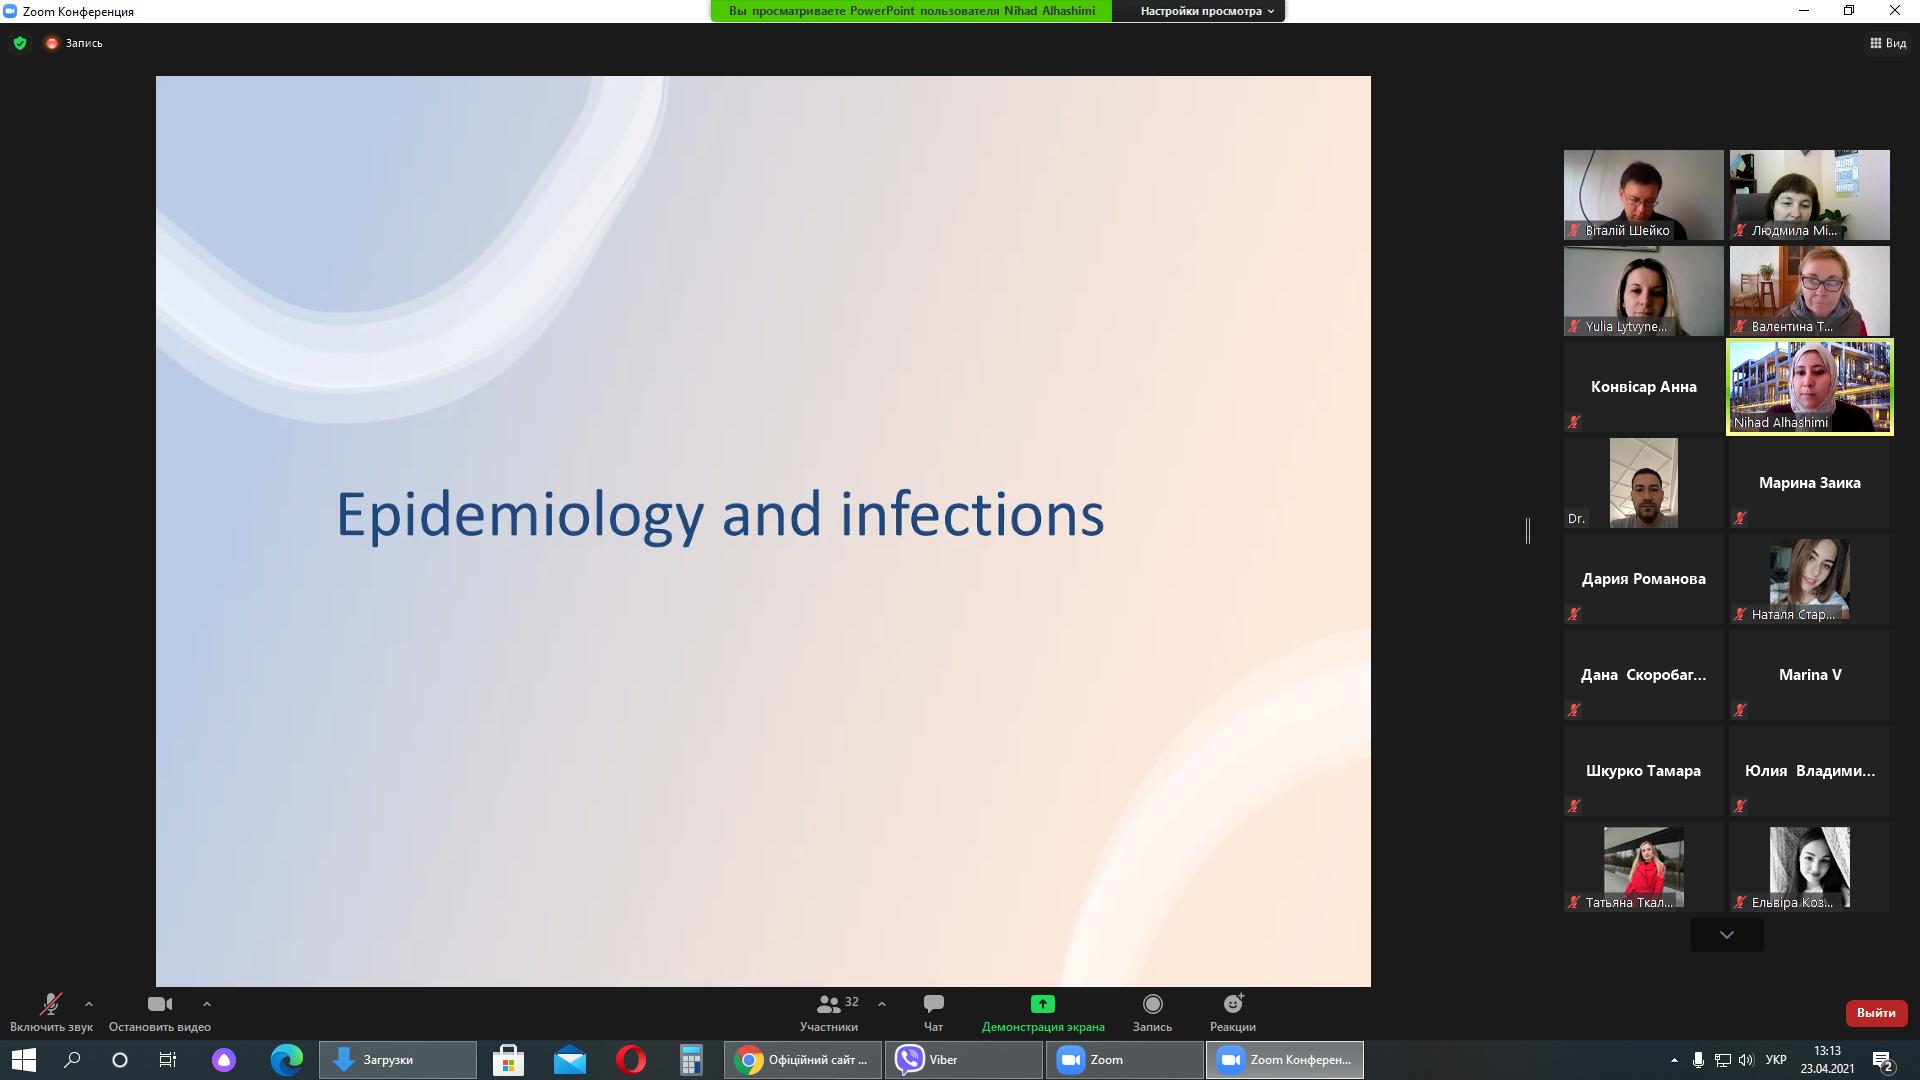This screenshot has height=1080, width=1920.
Task: Switch keyboard language УКР
Action: tap(1777, 1060)
